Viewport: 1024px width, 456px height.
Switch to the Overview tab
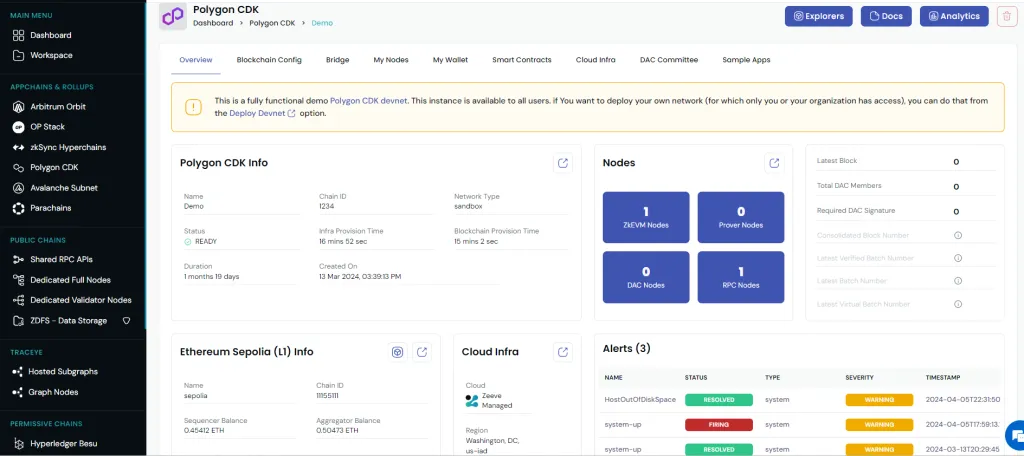(x=196, y=60)
